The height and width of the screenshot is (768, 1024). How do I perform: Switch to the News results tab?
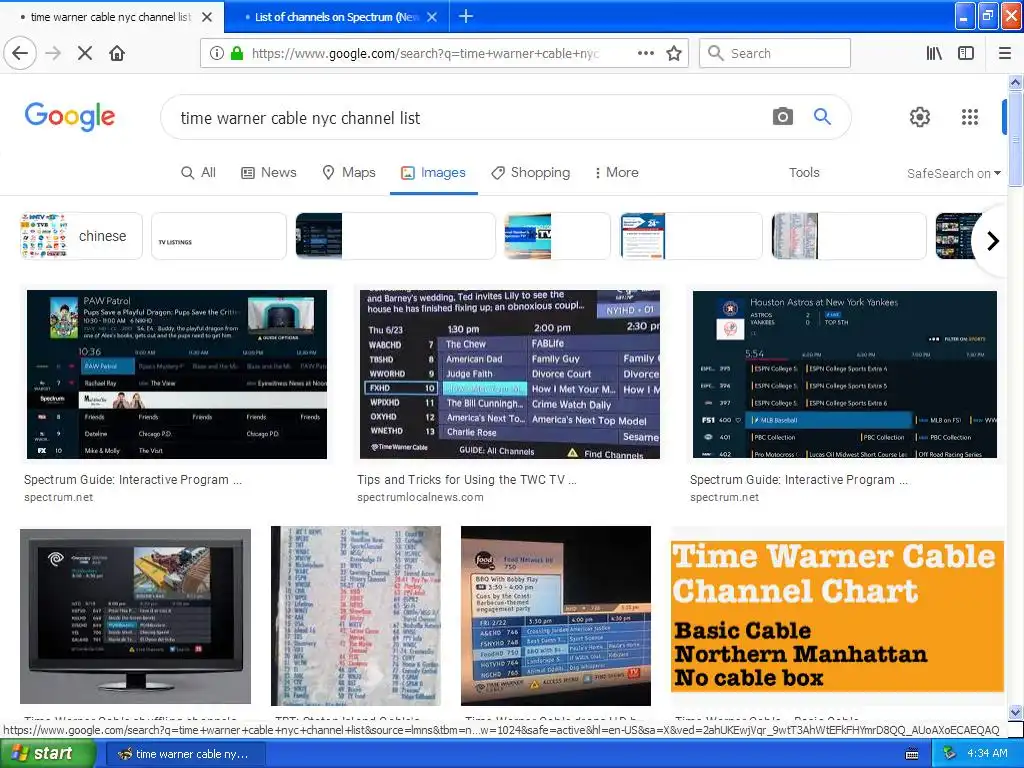[268, 172]
